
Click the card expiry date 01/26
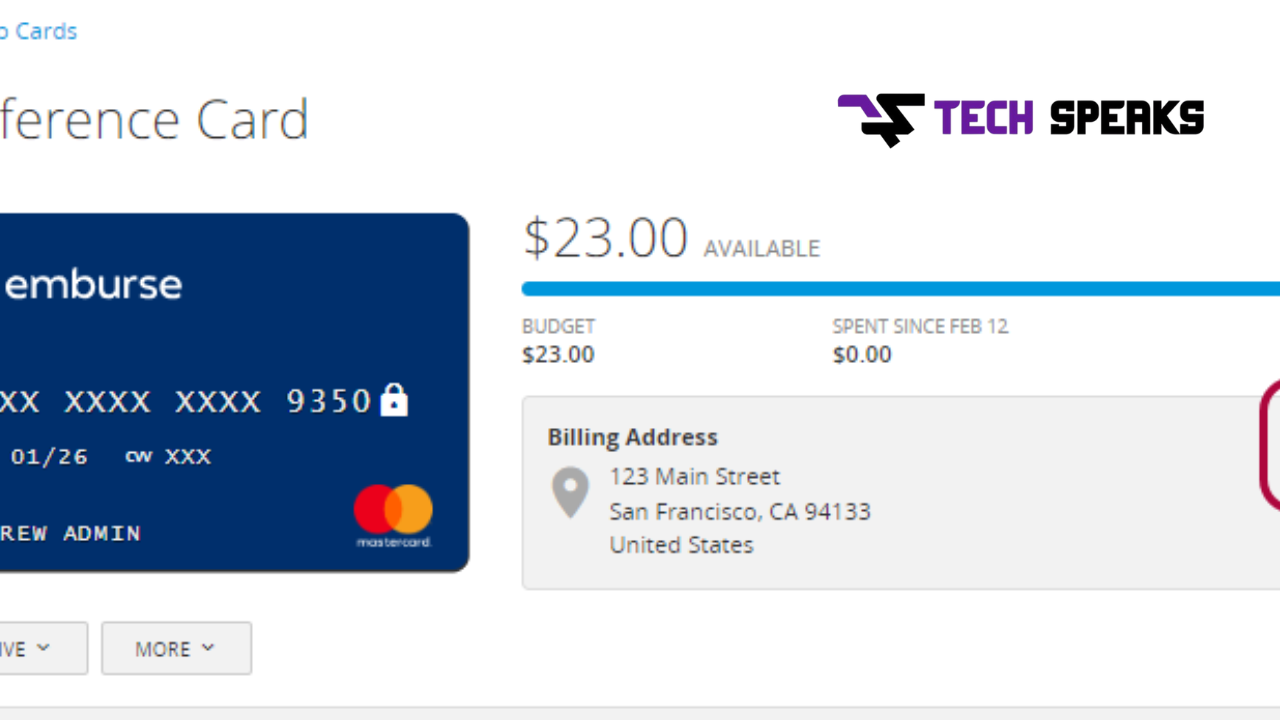point(49,457)
